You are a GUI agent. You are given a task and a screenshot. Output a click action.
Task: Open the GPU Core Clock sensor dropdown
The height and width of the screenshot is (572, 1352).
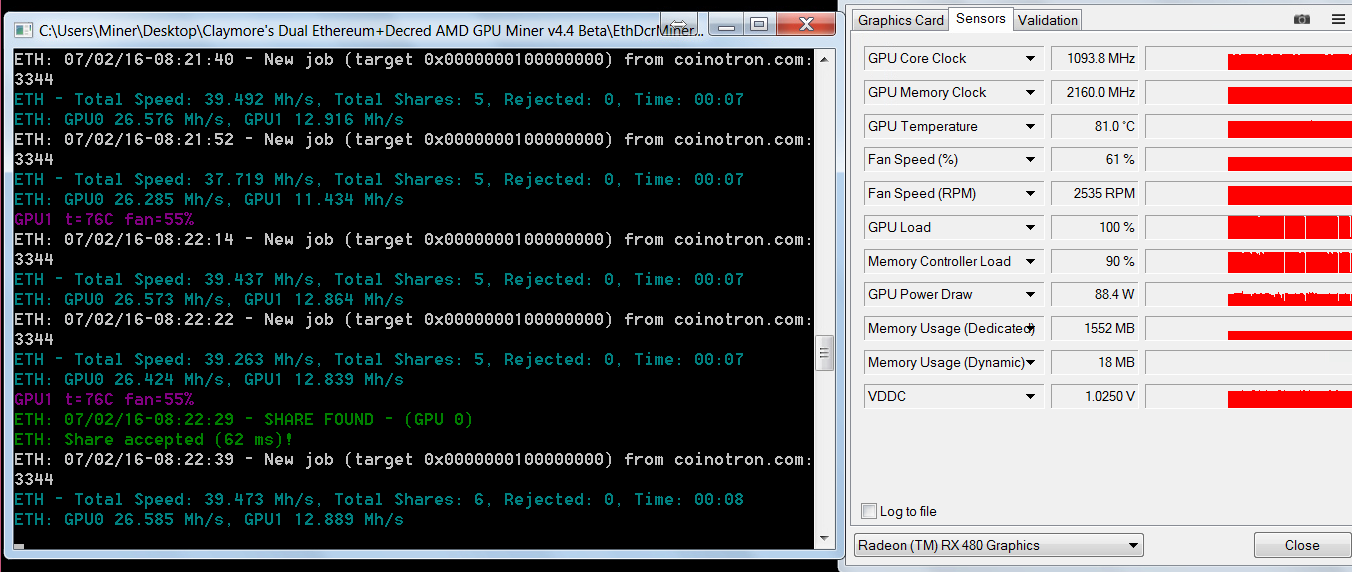click(1030, 59)
